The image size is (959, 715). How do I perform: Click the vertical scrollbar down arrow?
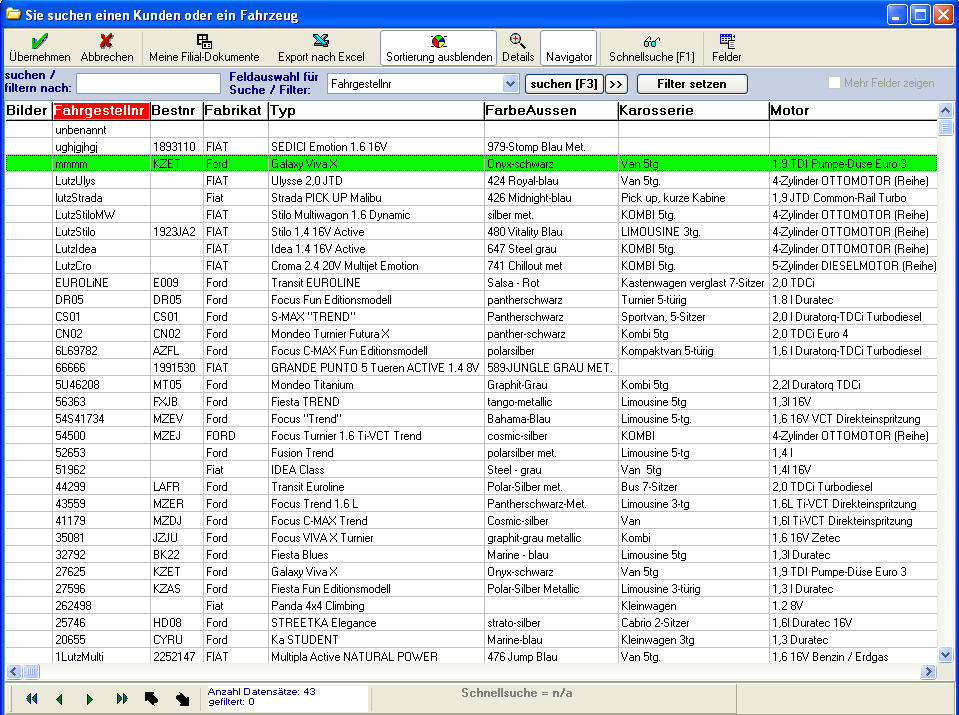pyautogui.click(x=945, y=655)
